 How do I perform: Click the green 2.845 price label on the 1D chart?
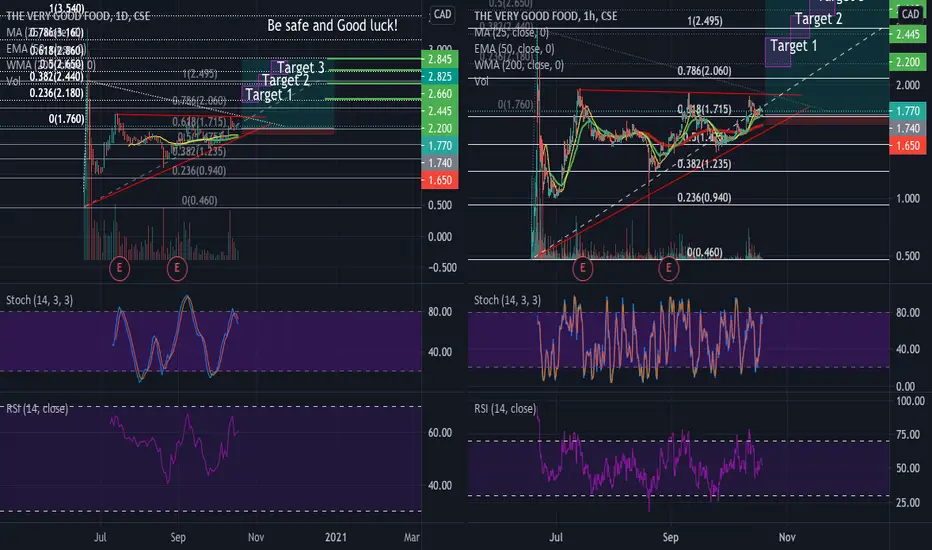440,59
